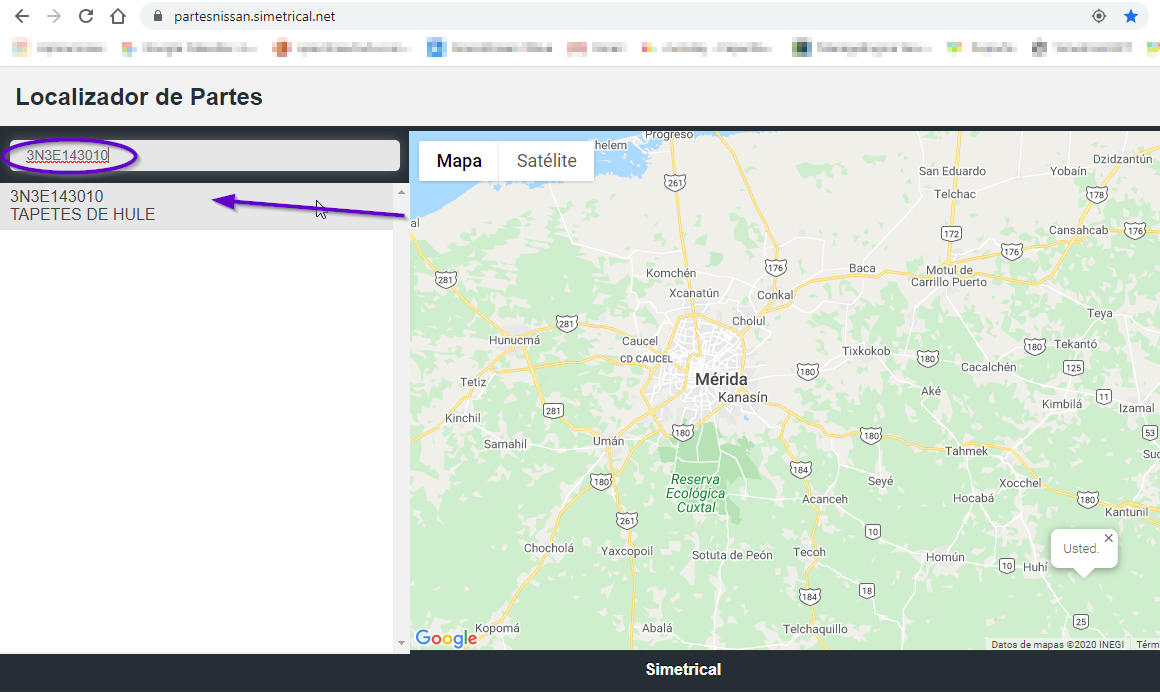Screen dimensions: 1160x692
Task: Click the Komchén town label
Action: click(671, 273)
